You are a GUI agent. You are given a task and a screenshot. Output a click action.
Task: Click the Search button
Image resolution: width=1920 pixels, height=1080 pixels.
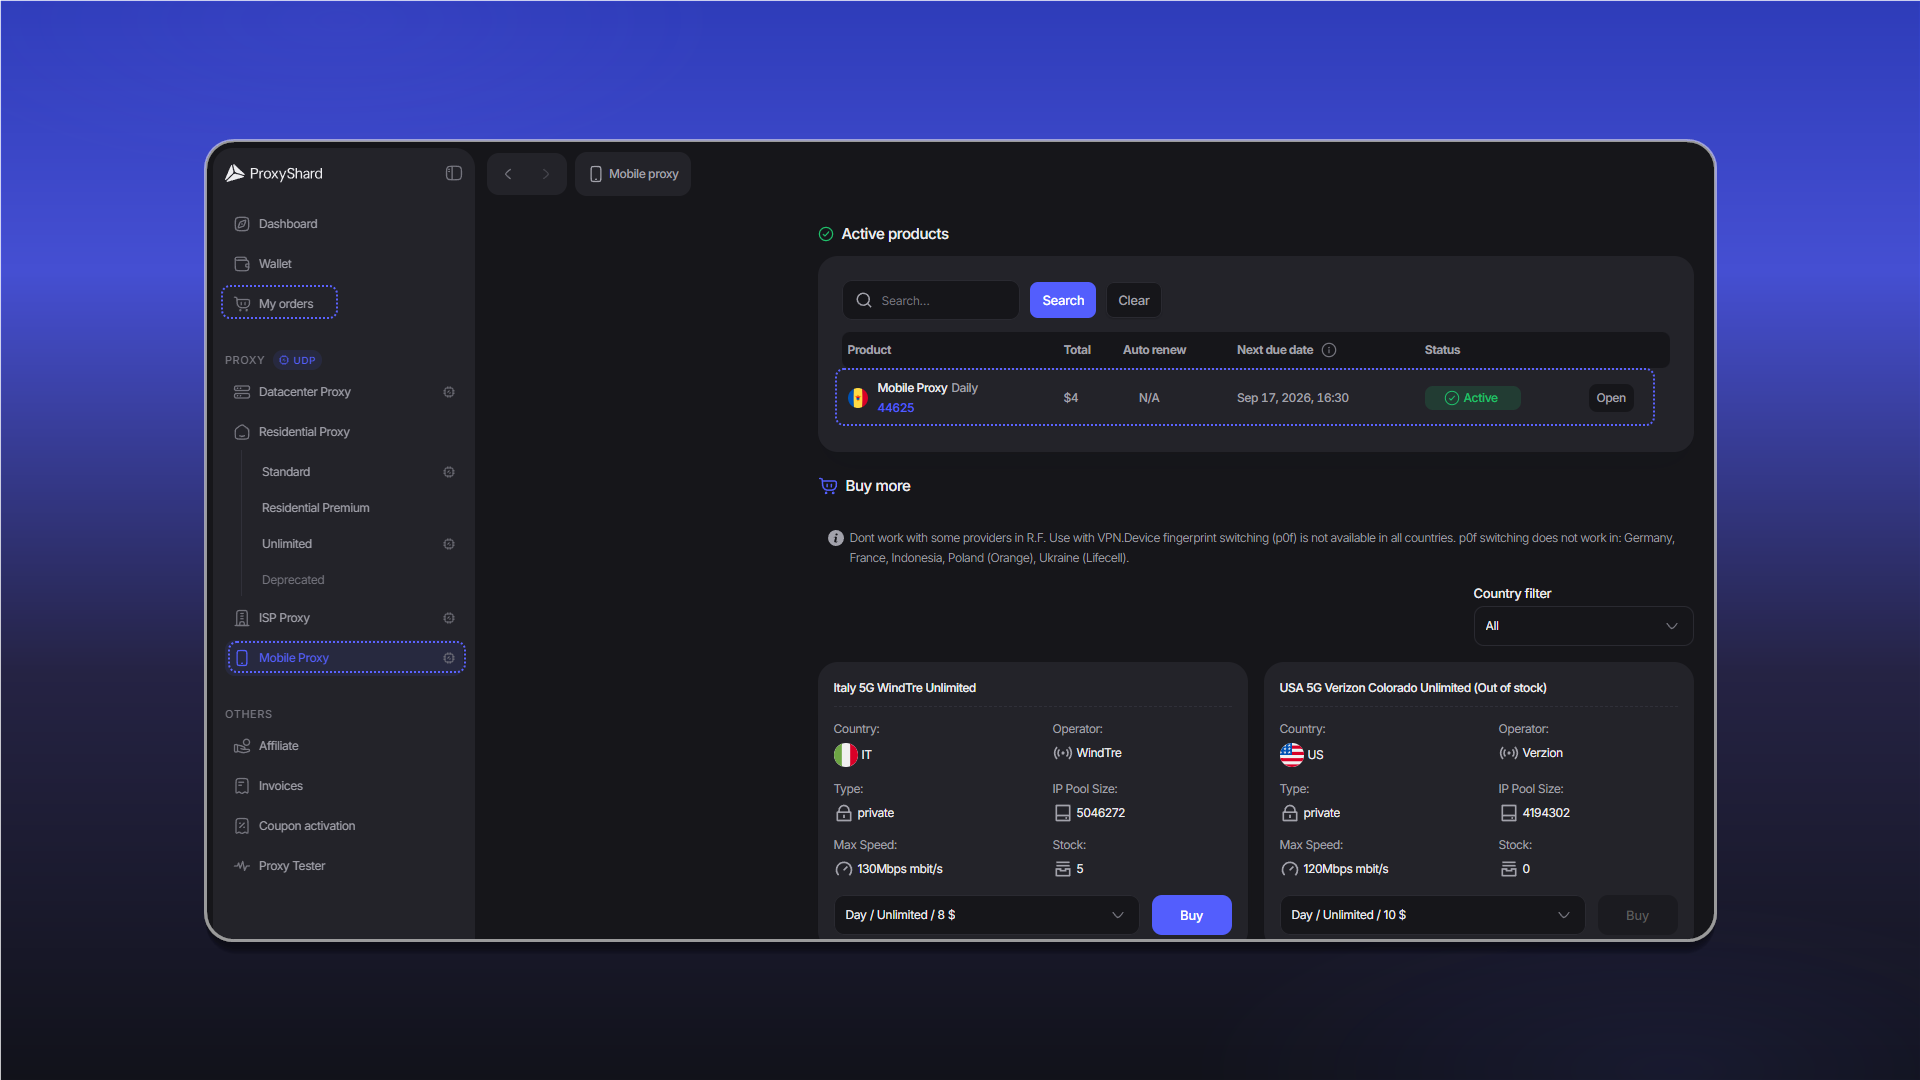[x=1063, y=300]
